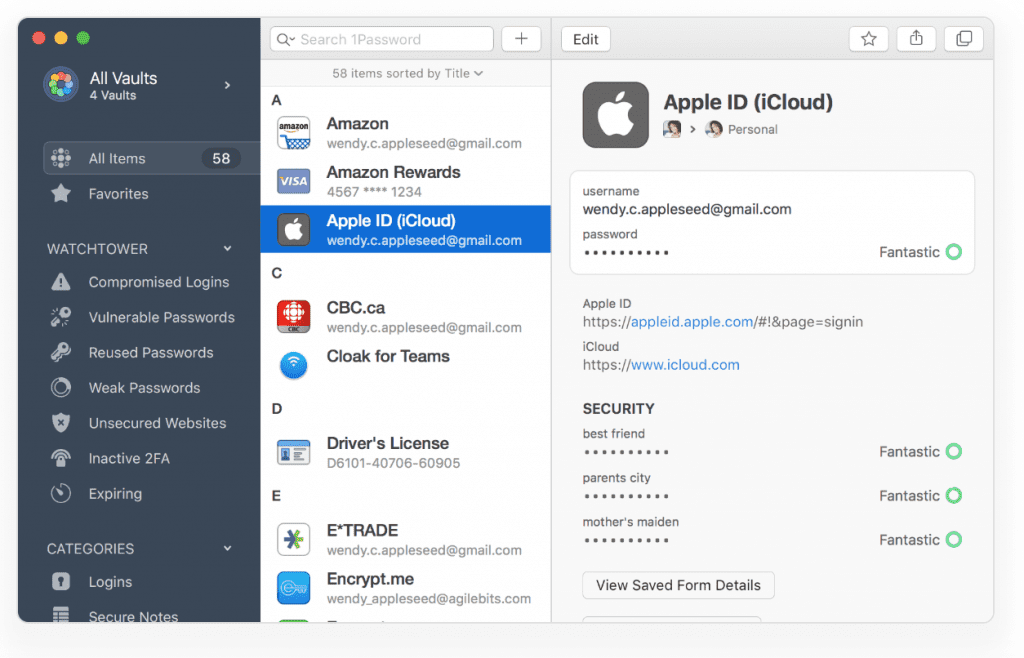Open Inactive 2FA signal icon
Screen dimensions: 1024x658
[61, 458]
